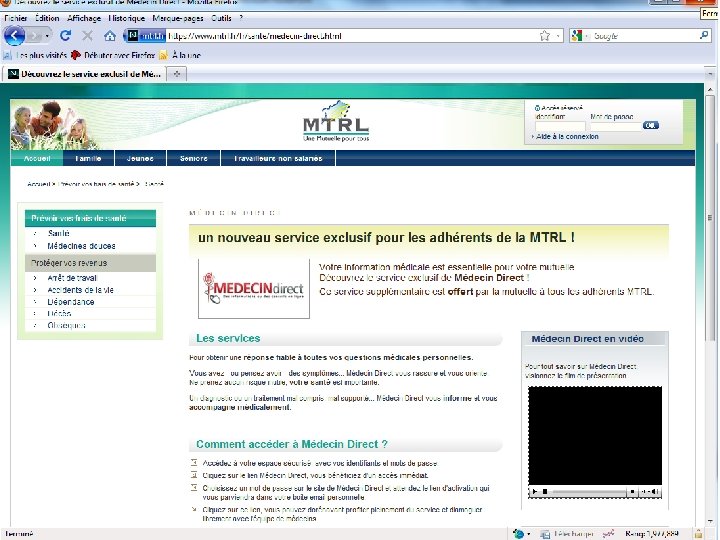Viewport: 720px width, 540px height.
Task: Click the MEDECINdirect logo image
Action: (x=254, y=288)
